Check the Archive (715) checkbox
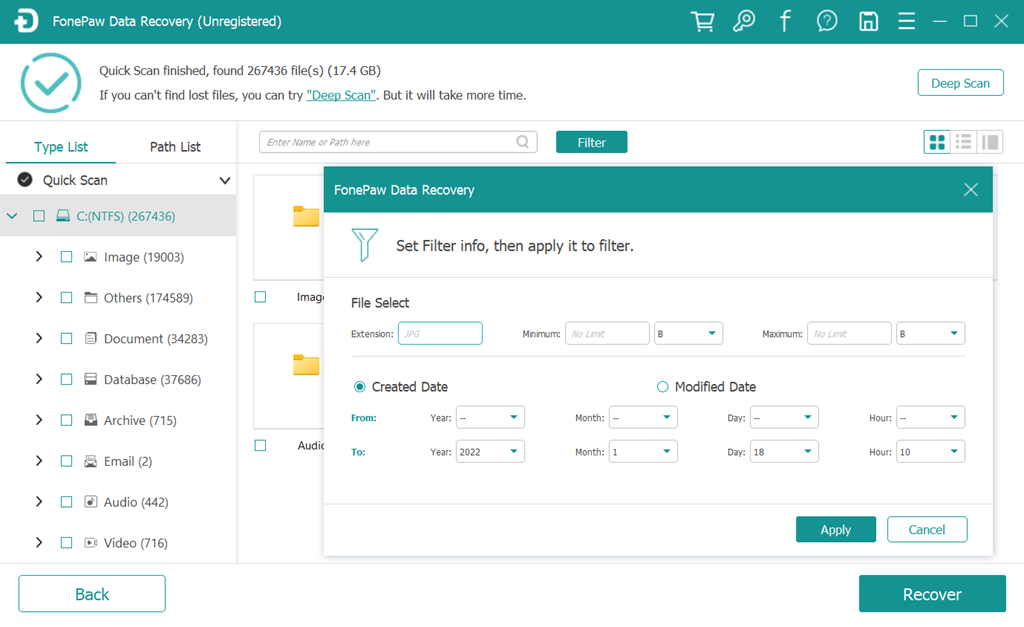Viewport: 1024px width, 627px height. (66, 420)
